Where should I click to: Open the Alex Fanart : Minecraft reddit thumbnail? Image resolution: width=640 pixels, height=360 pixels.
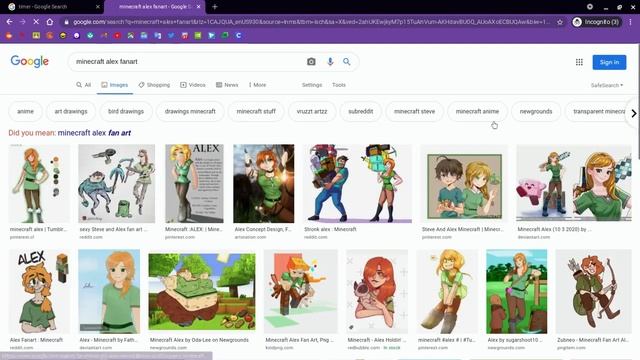click(39, 291)
